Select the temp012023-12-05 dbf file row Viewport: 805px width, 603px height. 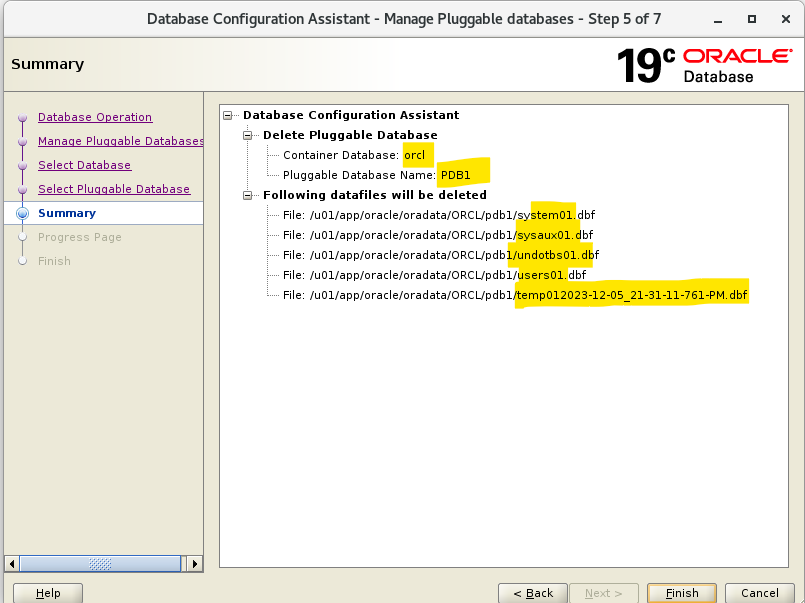[515, 295]
